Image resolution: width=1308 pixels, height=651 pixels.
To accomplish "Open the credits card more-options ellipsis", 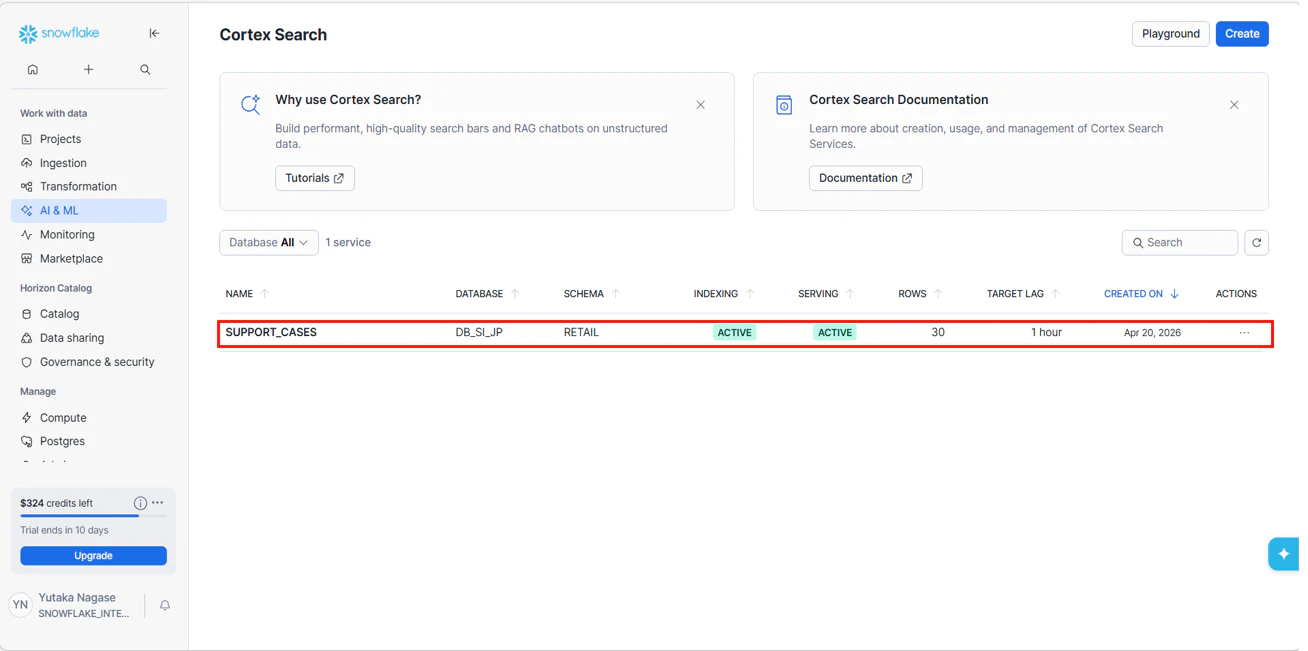I will tap(158, 503).
